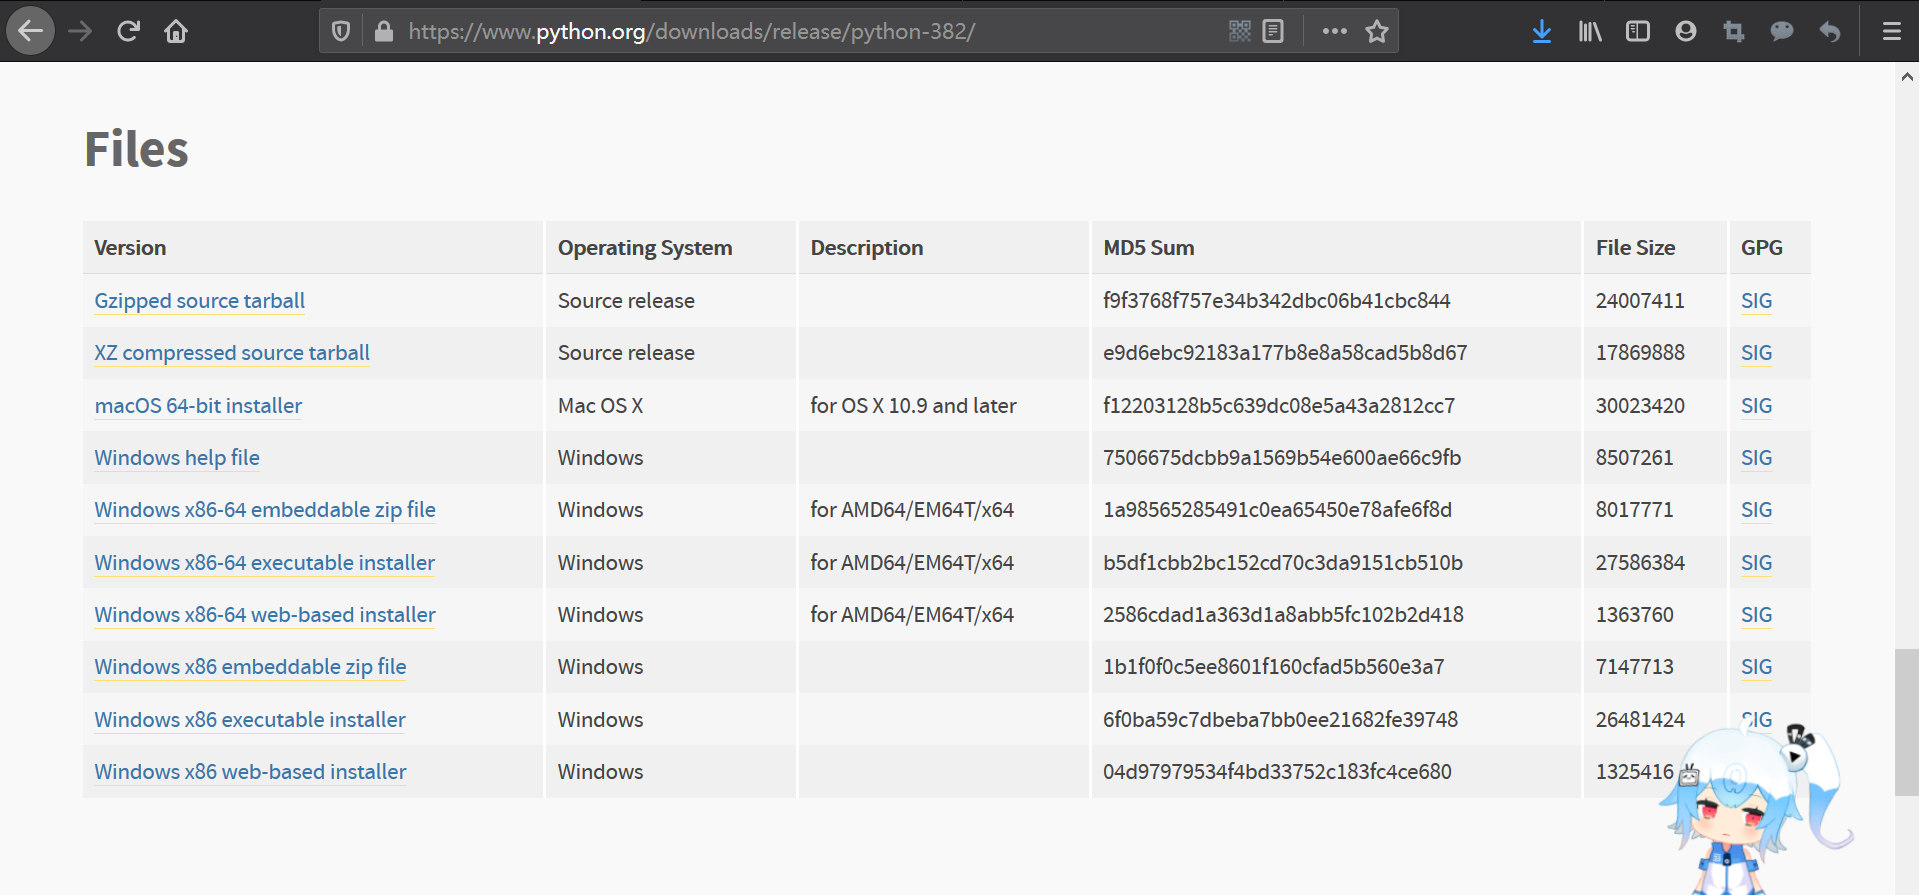Click the play icon on the mascot
1919x895 pixels.
[1796, 757]
